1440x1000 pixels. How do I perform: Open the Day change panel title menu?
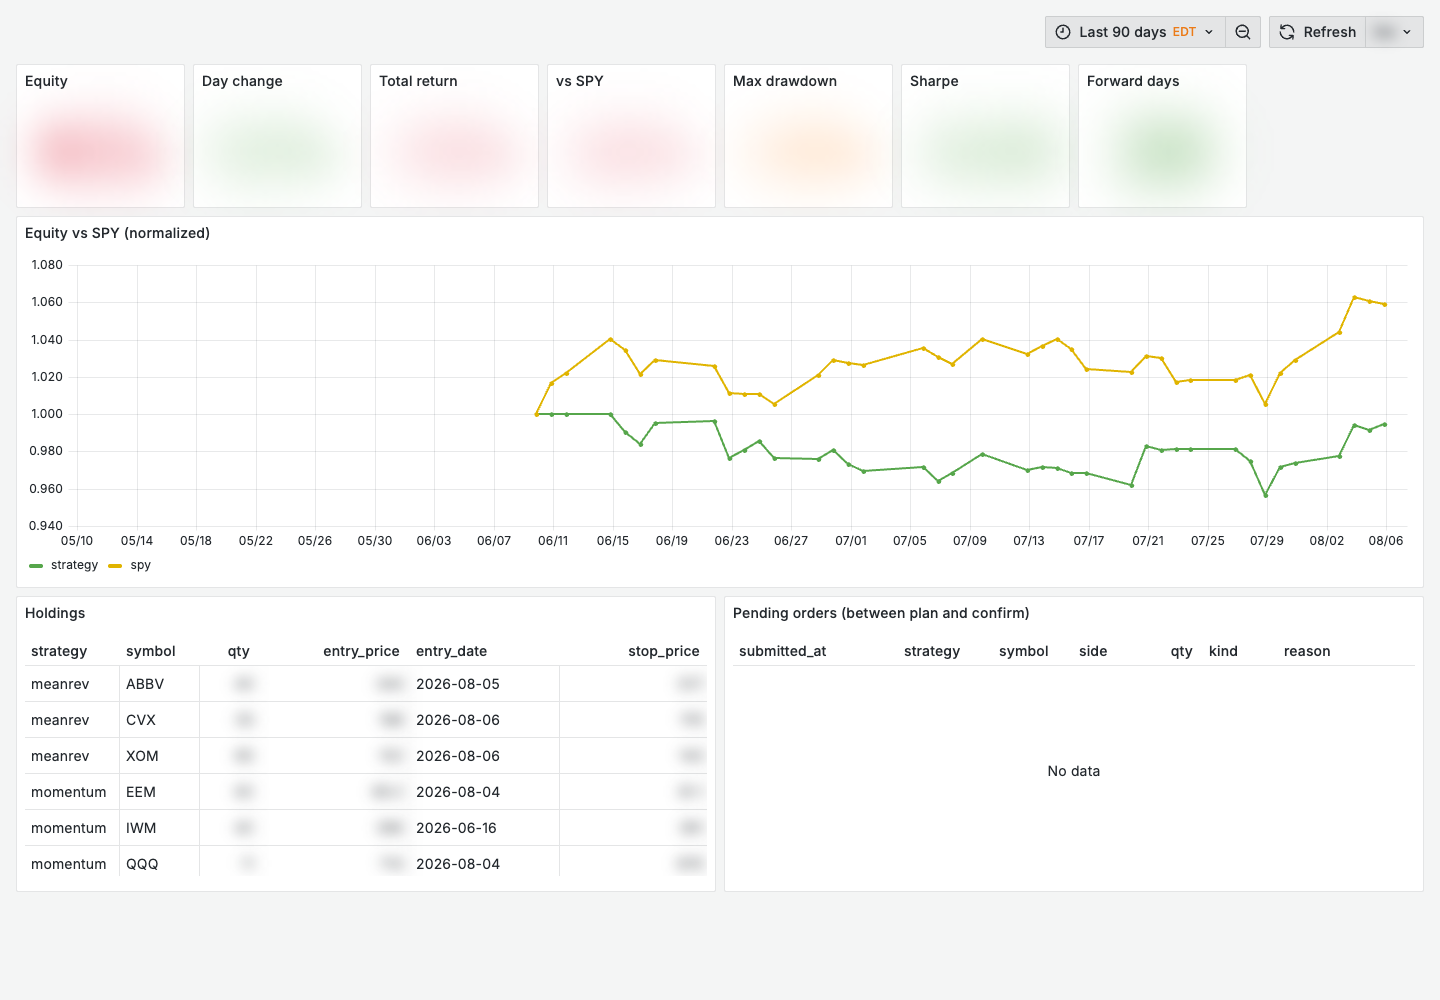pyautogui.click(x=242, y=81)
